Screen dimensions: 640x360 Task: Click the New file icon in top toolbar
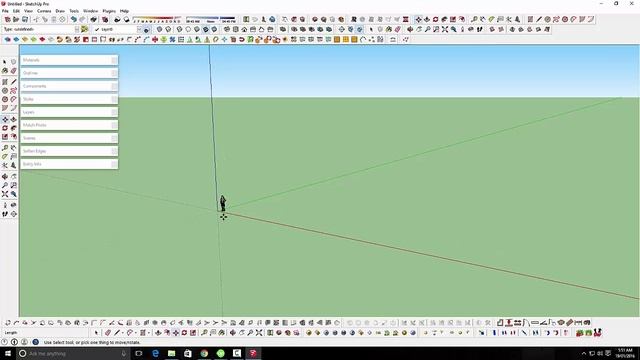pos(7,19)
